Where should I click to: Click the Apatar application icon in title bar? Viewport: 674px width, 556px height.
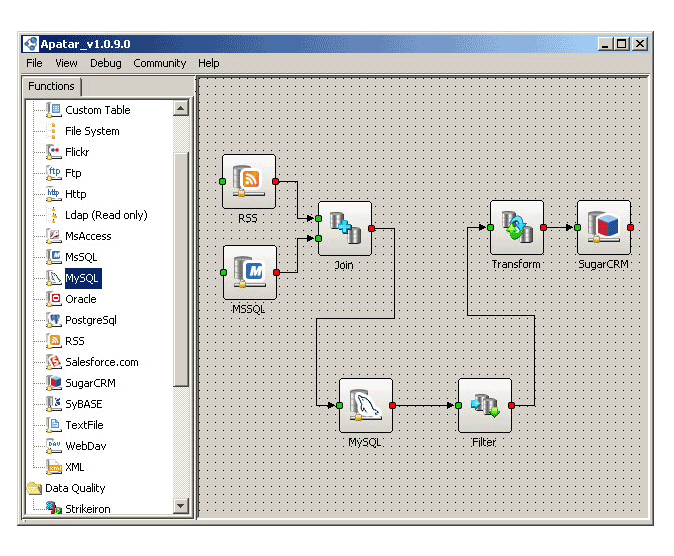31,44
